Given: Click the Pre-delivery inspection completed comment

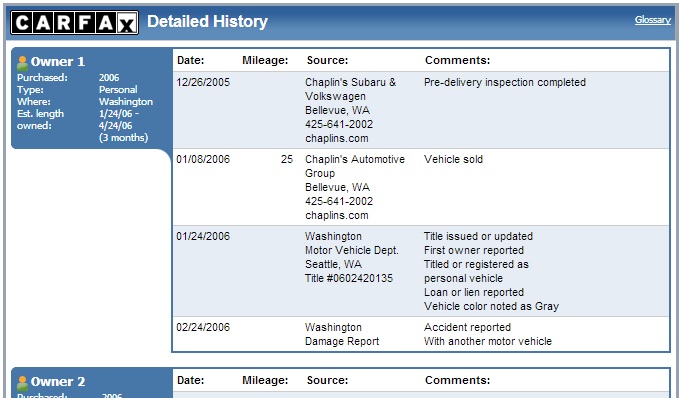Looking at the screenshot, I should pyautogui.click(x=505, y=82).
